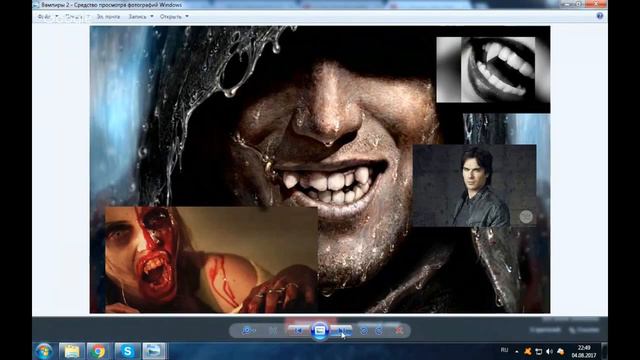Screen dimensions: 640x360
Task: Launch Google Chrome from taskbar
Action: tap(98, 351)
